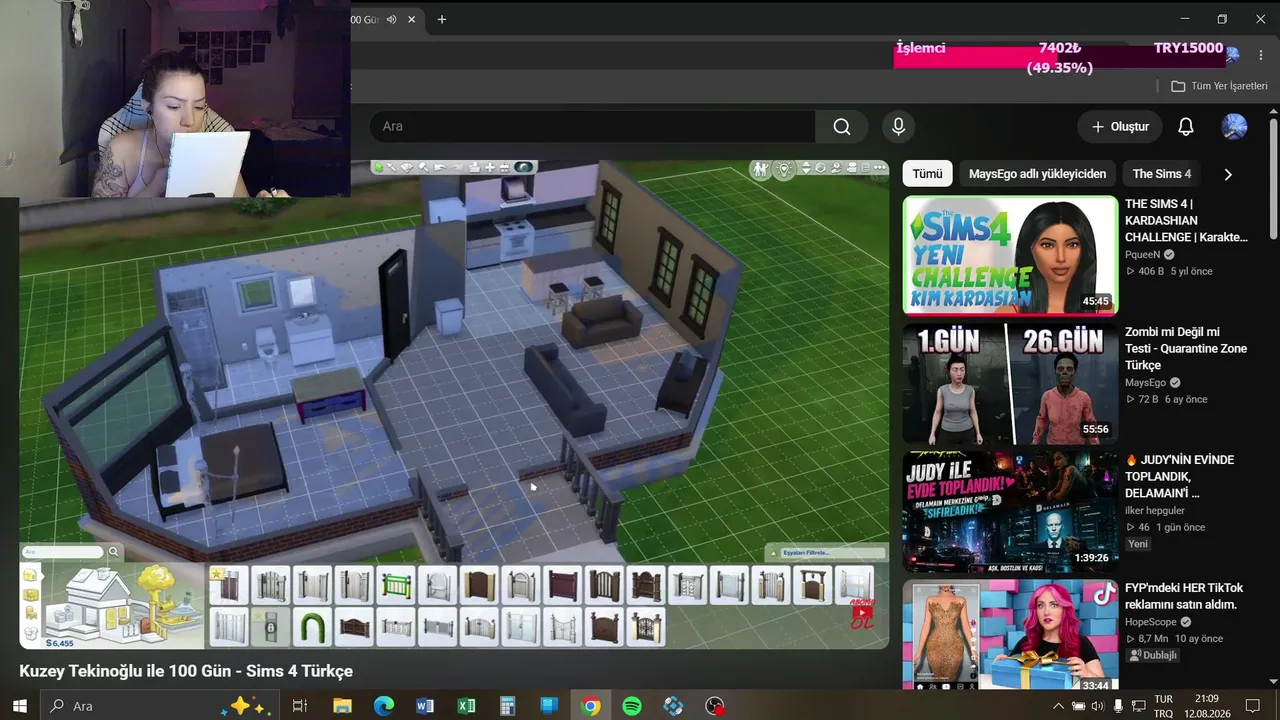Go to PqueeN channel
1280x720 pixels.
1145,255
